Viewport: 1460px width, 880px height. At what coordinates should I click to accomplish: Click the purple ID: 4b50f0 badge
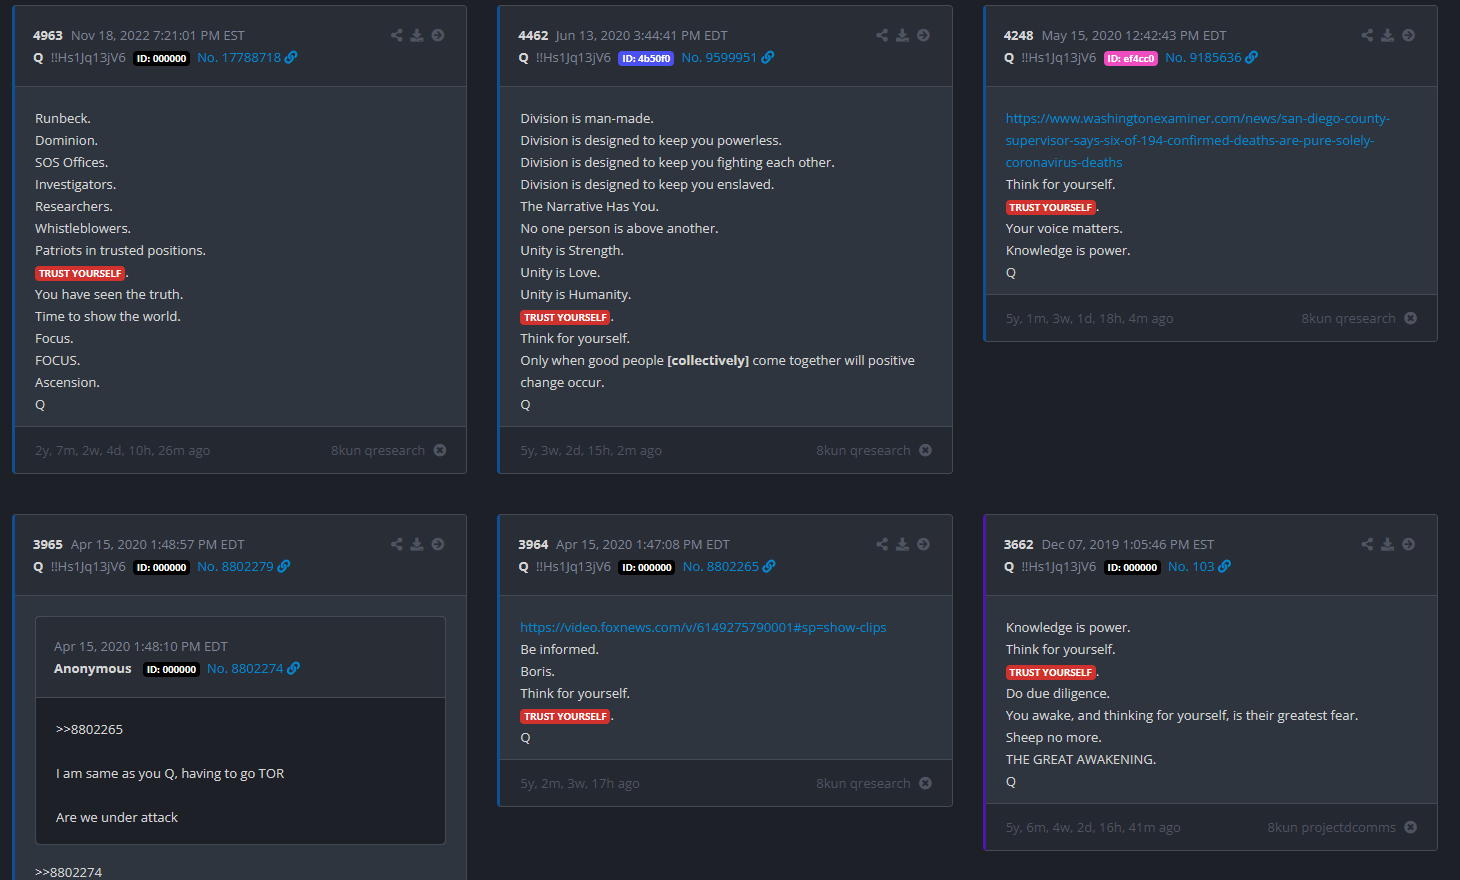click(x=646, y=58)
